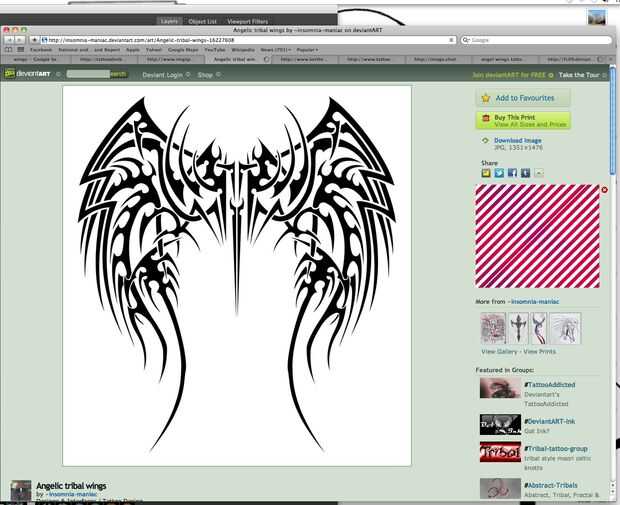The width and height of the screenshot is (620, 505).
Task: Click the deviantART logo
Action: pyautogui.click(x=27, y=74)
